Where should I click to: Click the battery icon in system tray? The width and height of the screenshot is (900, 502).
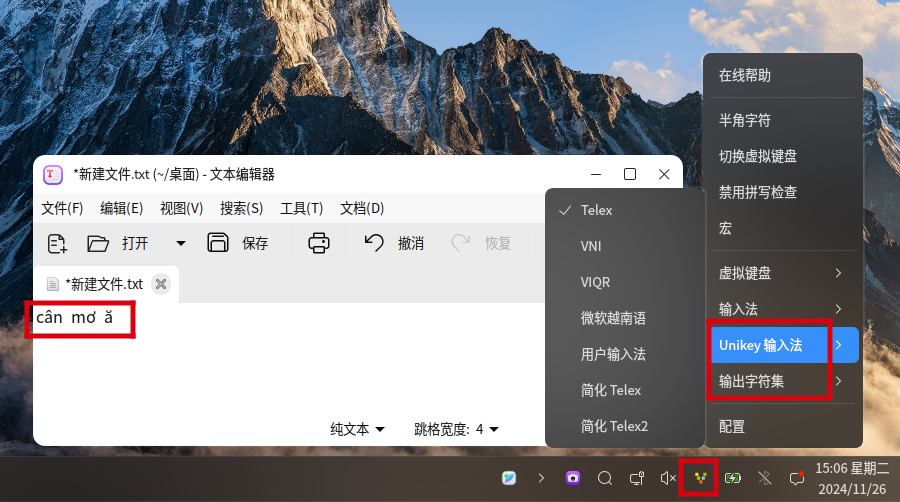[733, 478]
